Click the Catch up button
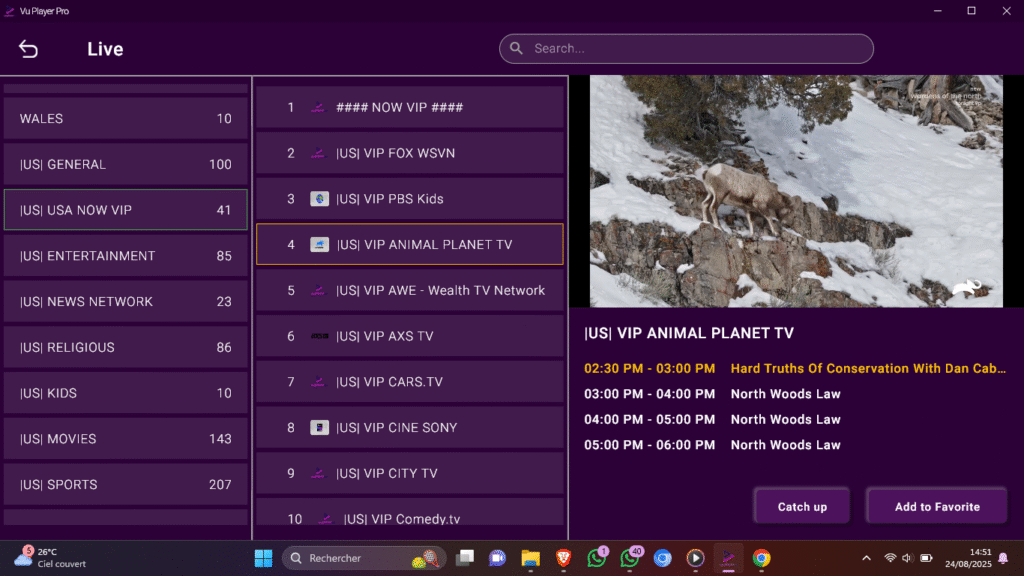Image resolution: width=1024 pixels, height=576 pixels. click(802, 506)
